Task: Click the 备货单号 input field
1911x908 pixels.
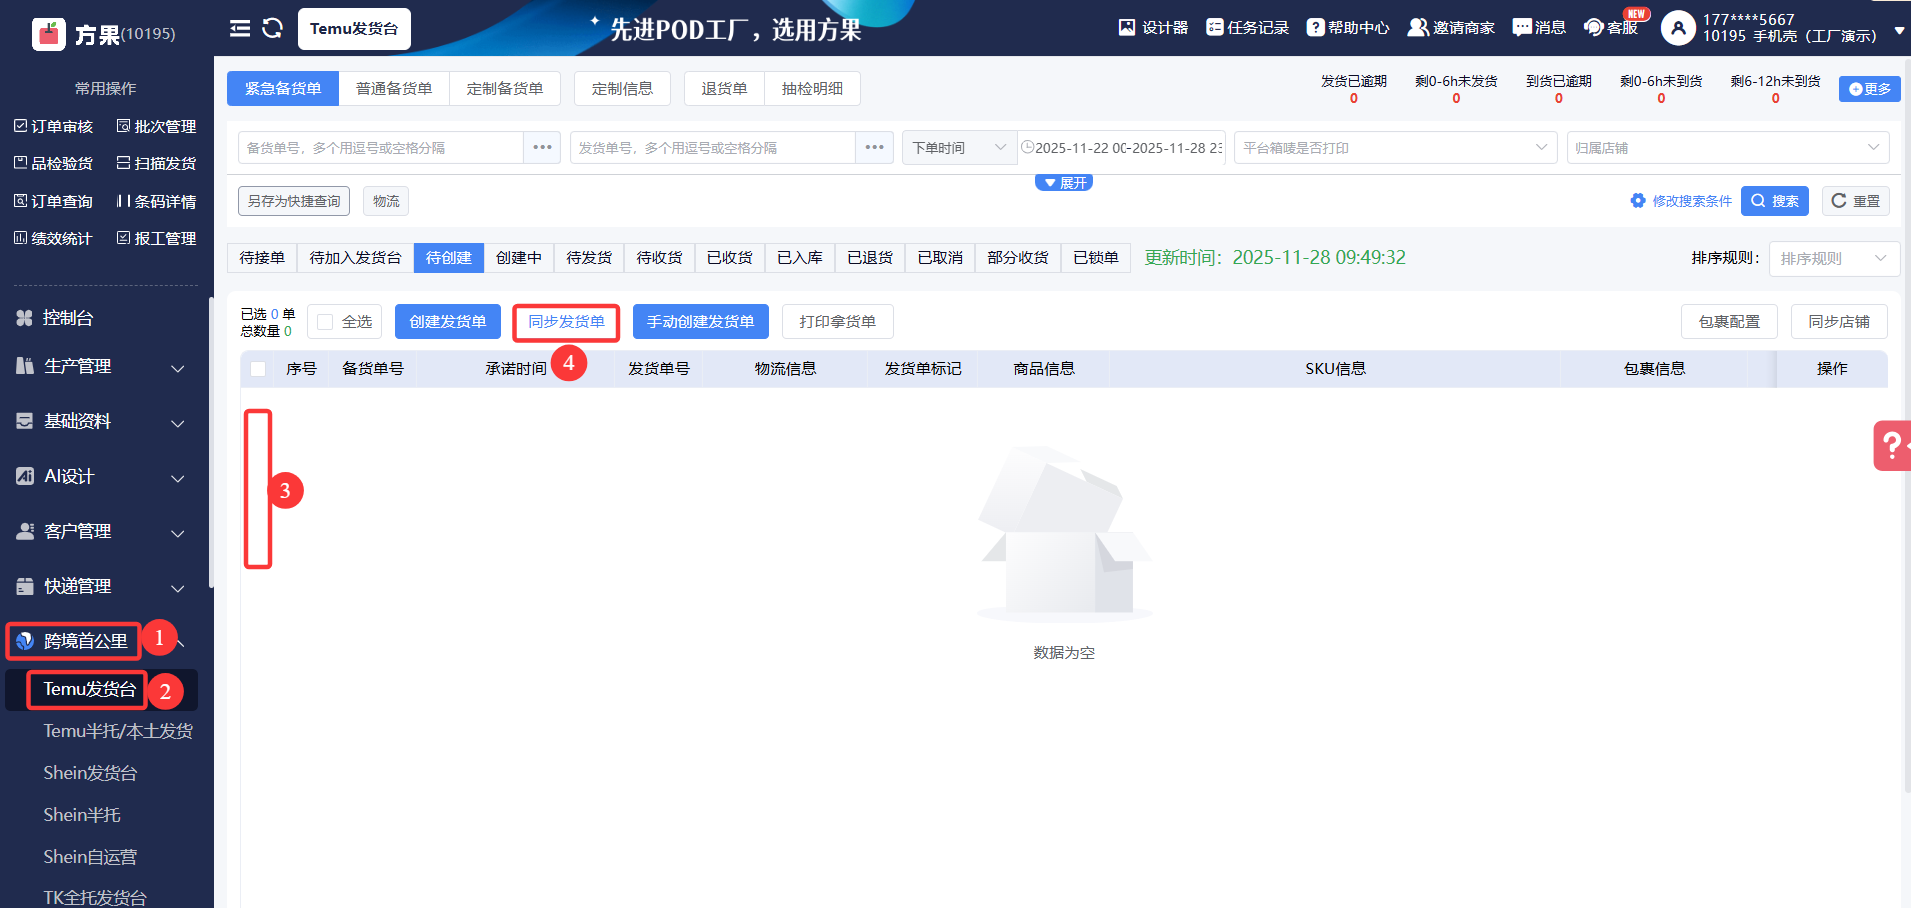Action: click(x=381, y=147)
